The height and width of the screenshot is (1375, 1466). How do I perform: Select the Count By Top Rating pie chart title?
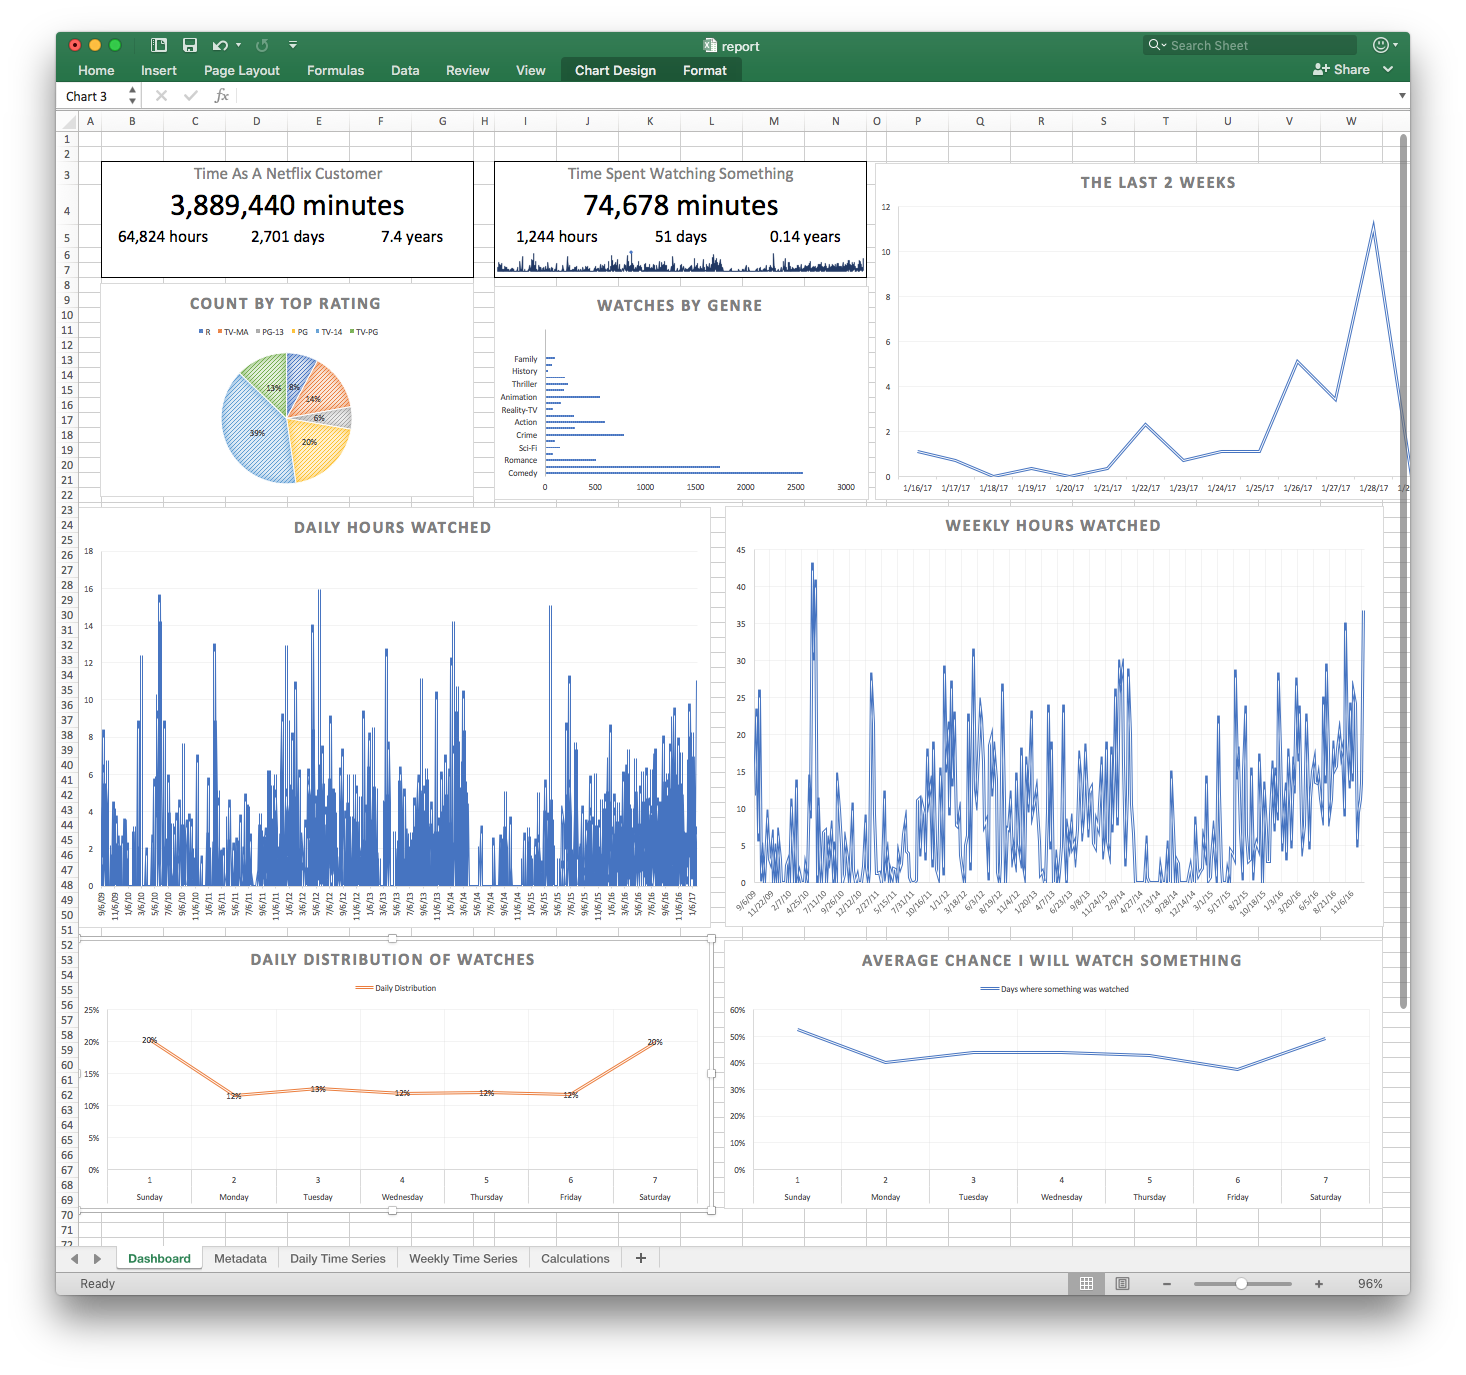285,303
